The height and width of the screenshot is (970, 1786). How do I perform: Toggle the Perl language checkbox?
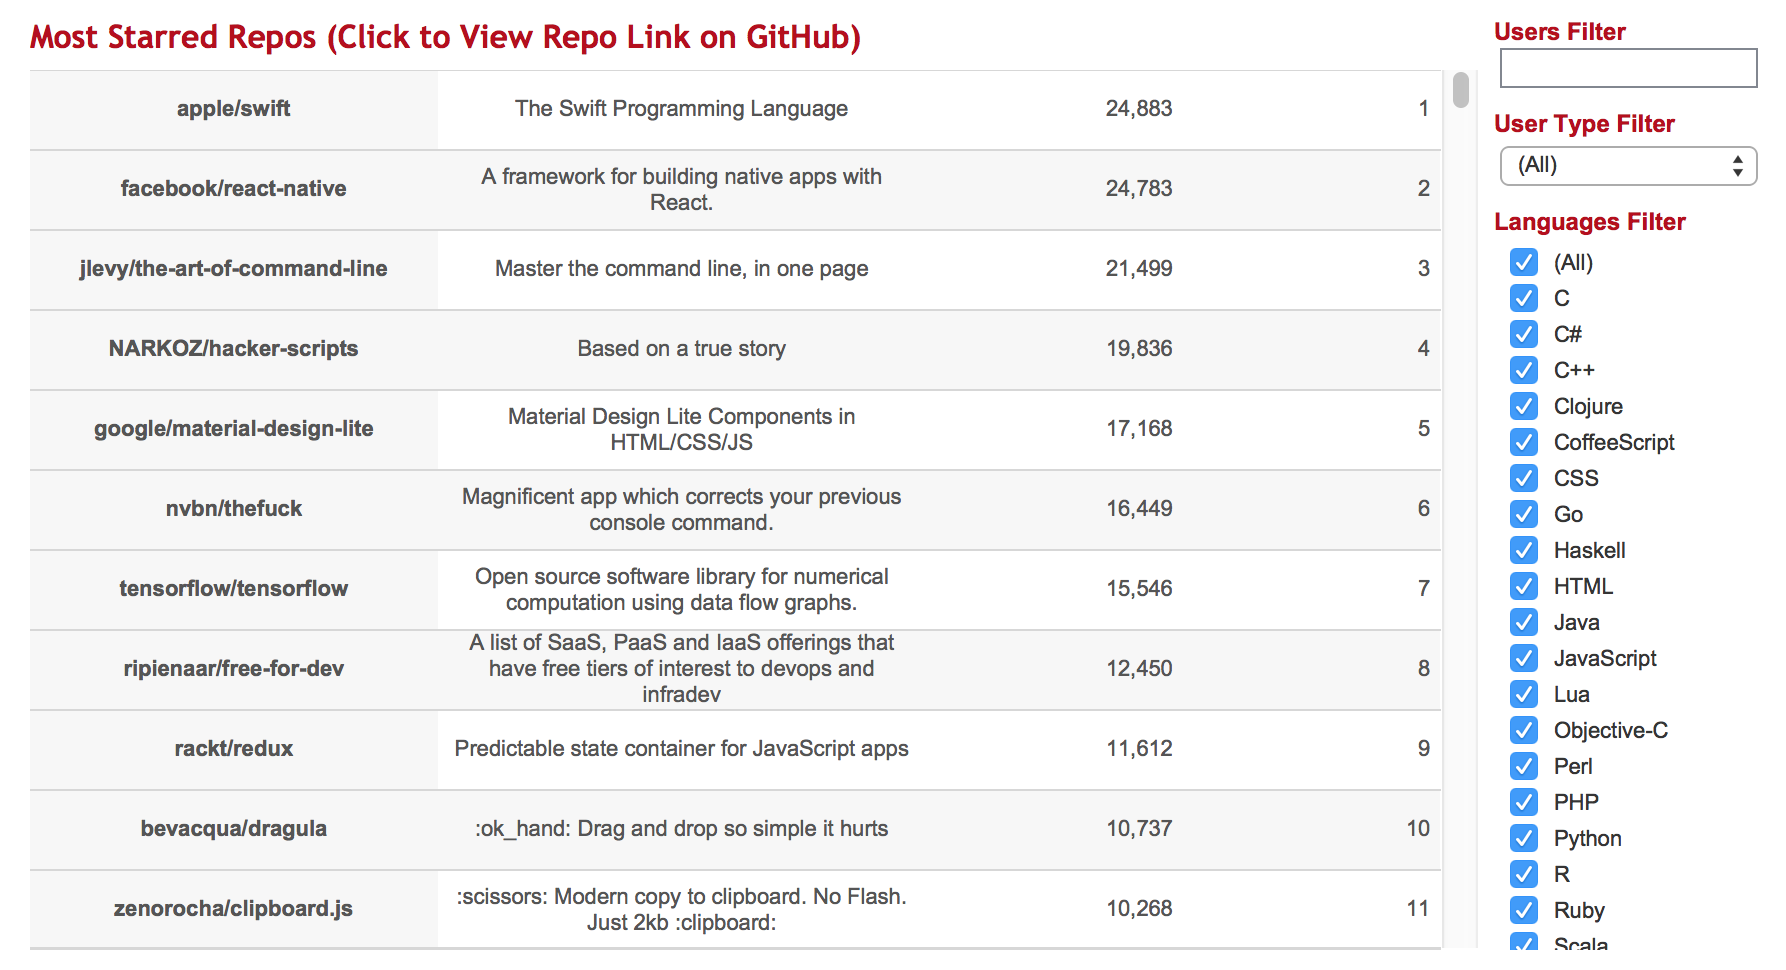click(x=1524, y=766)
